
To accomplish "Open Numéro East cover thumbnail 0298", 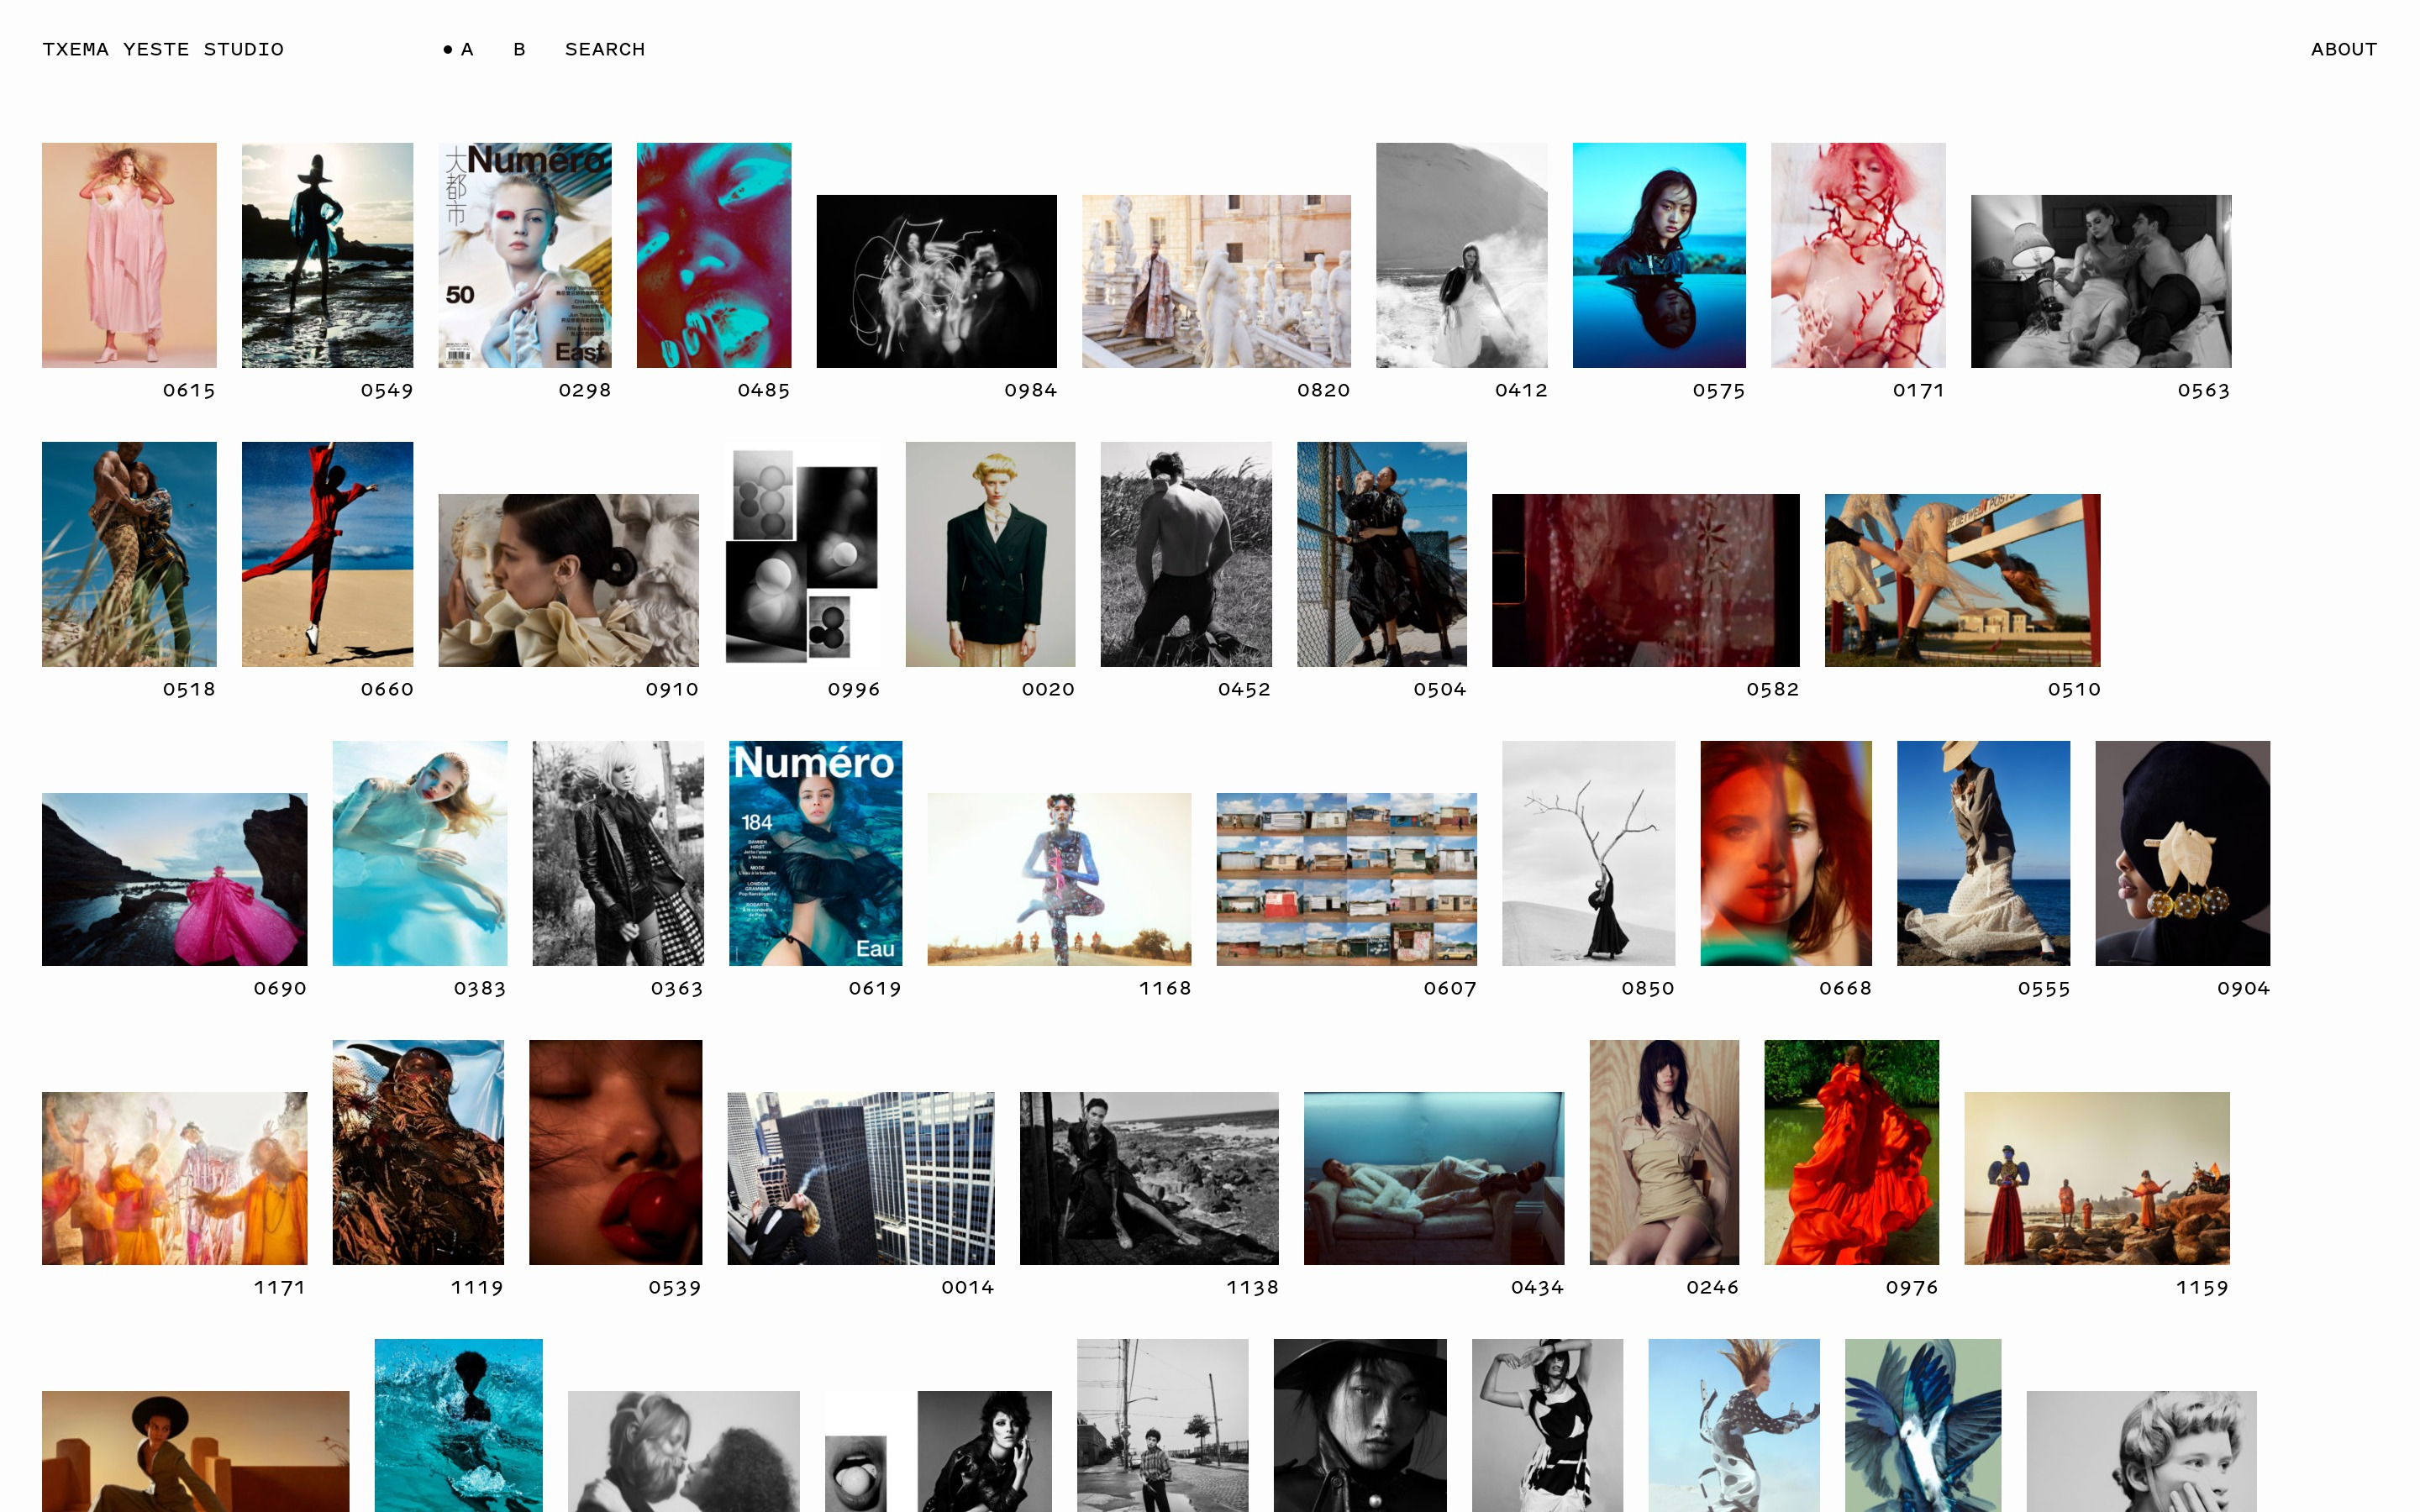I will tap(524, 255).
